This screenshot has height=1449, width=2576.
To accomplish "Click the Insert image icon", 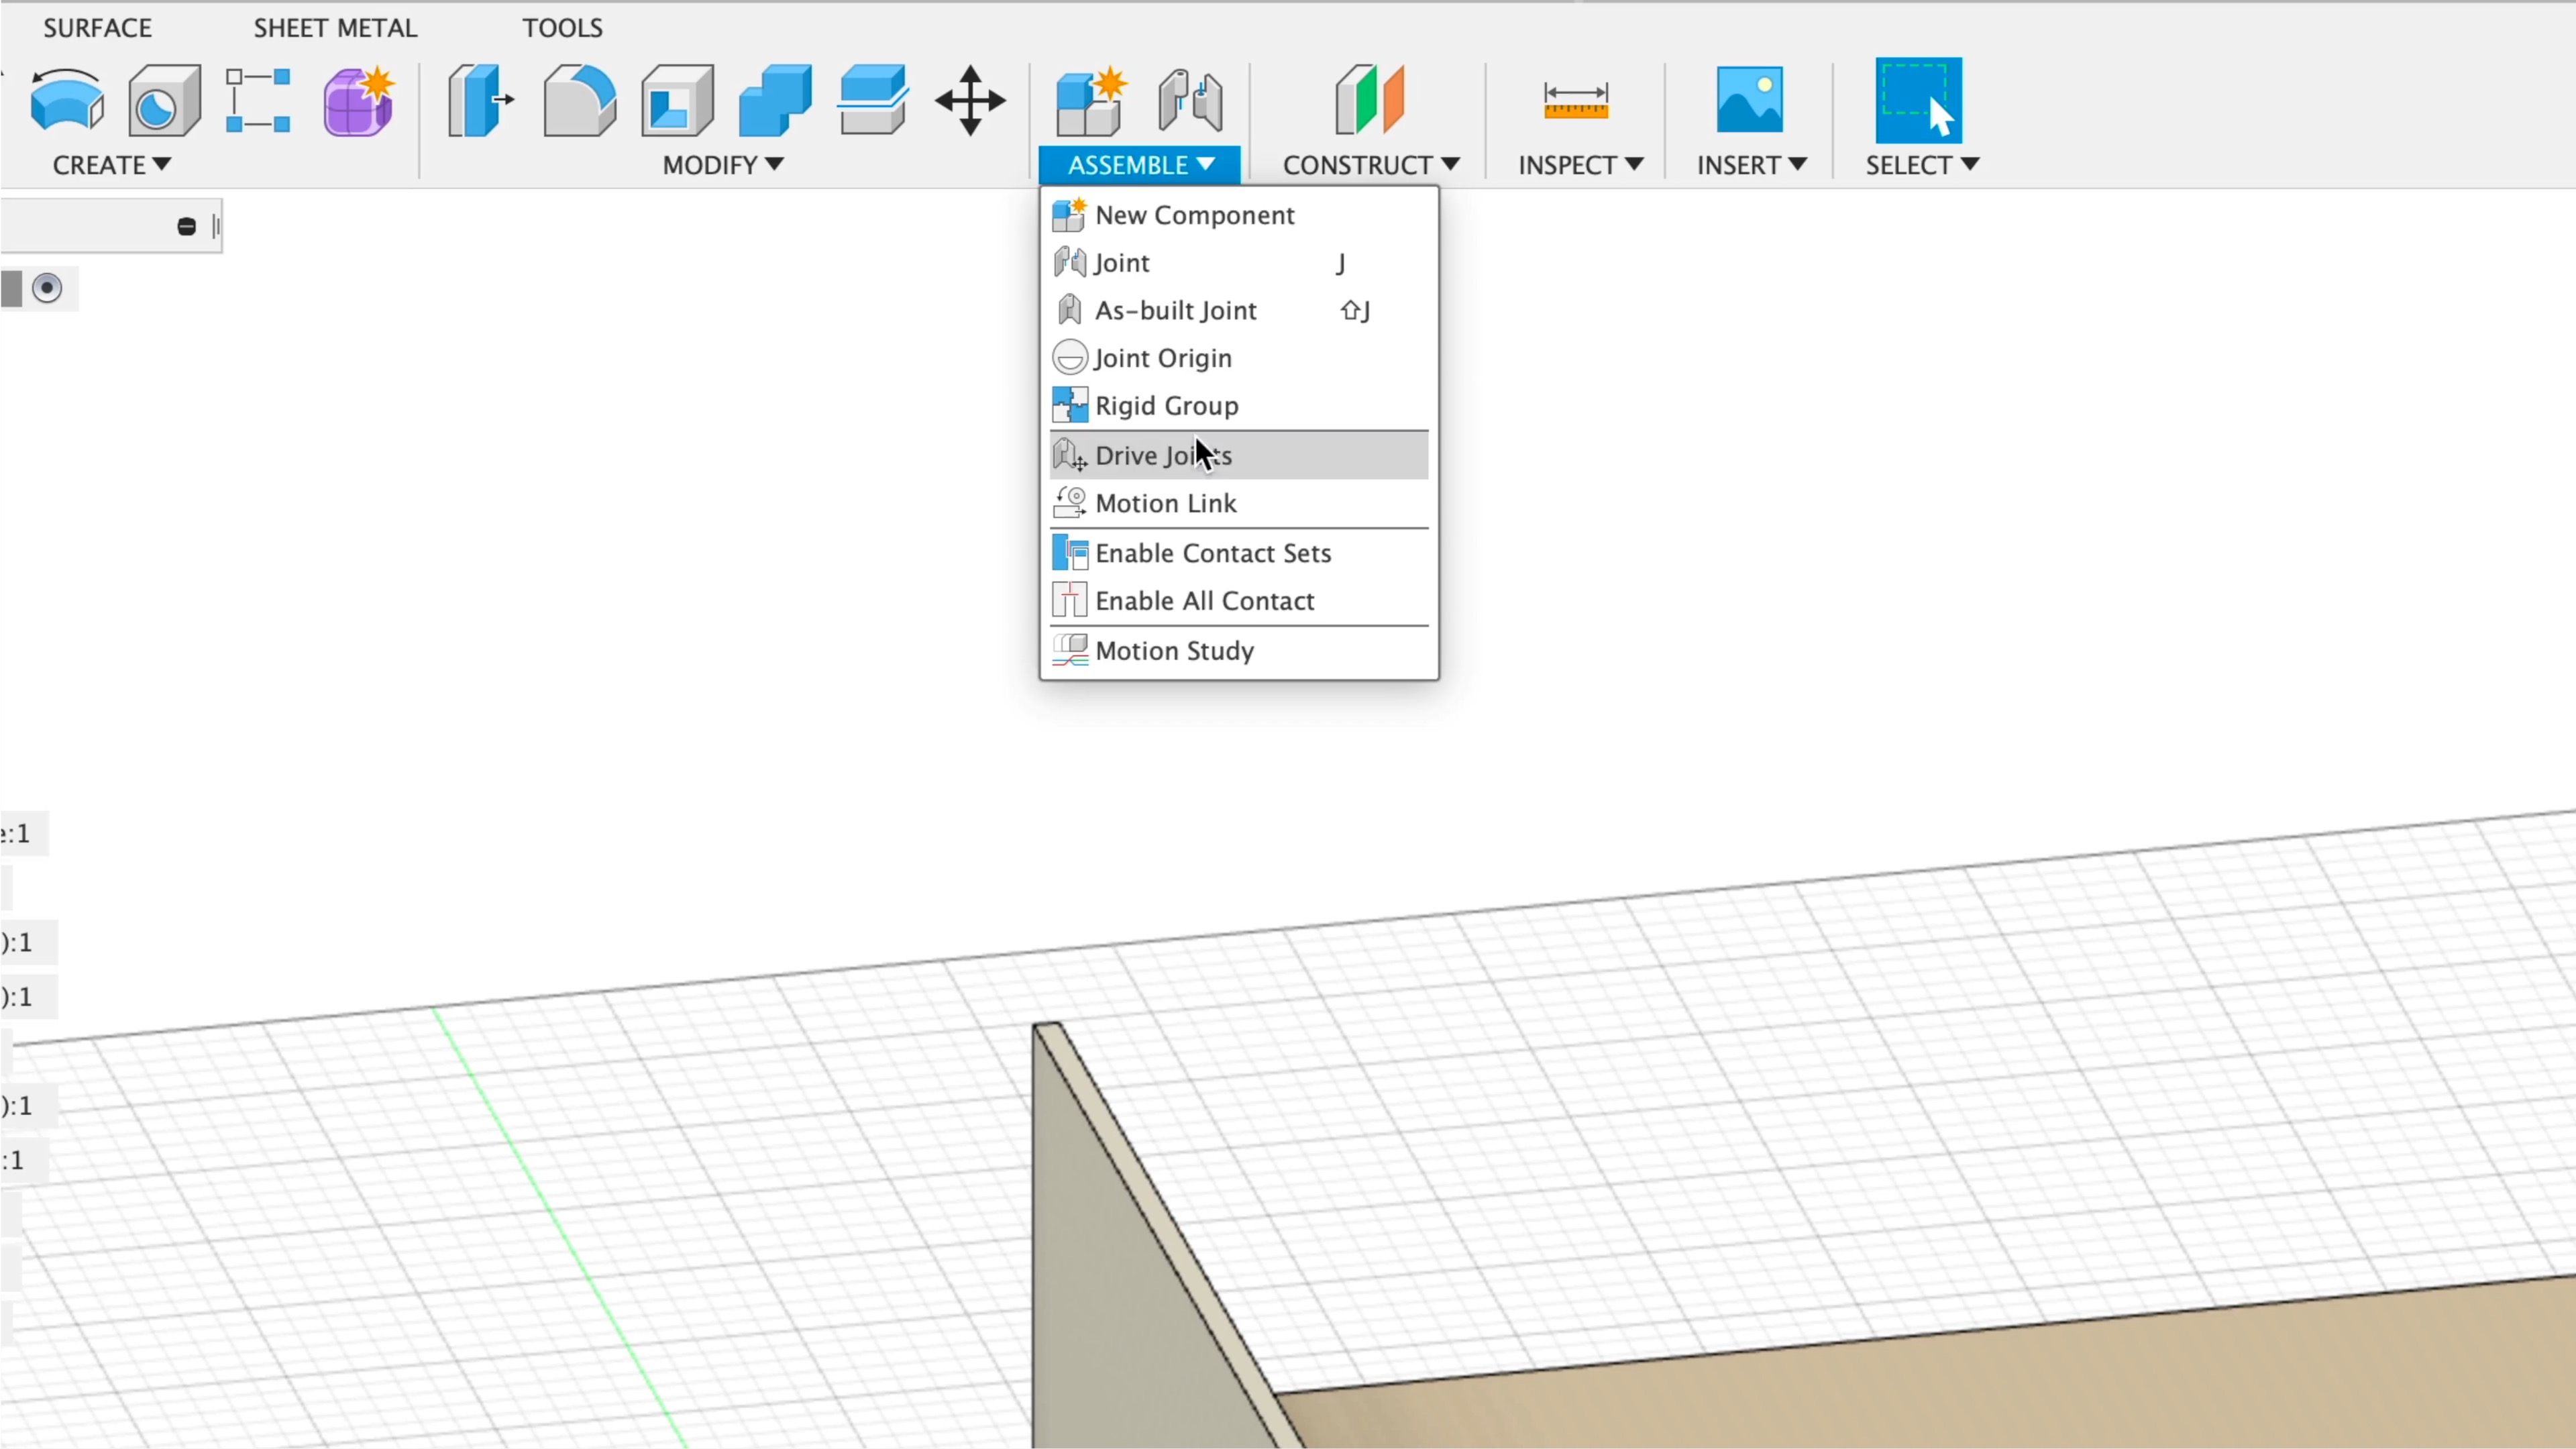I will point(1749,100).
